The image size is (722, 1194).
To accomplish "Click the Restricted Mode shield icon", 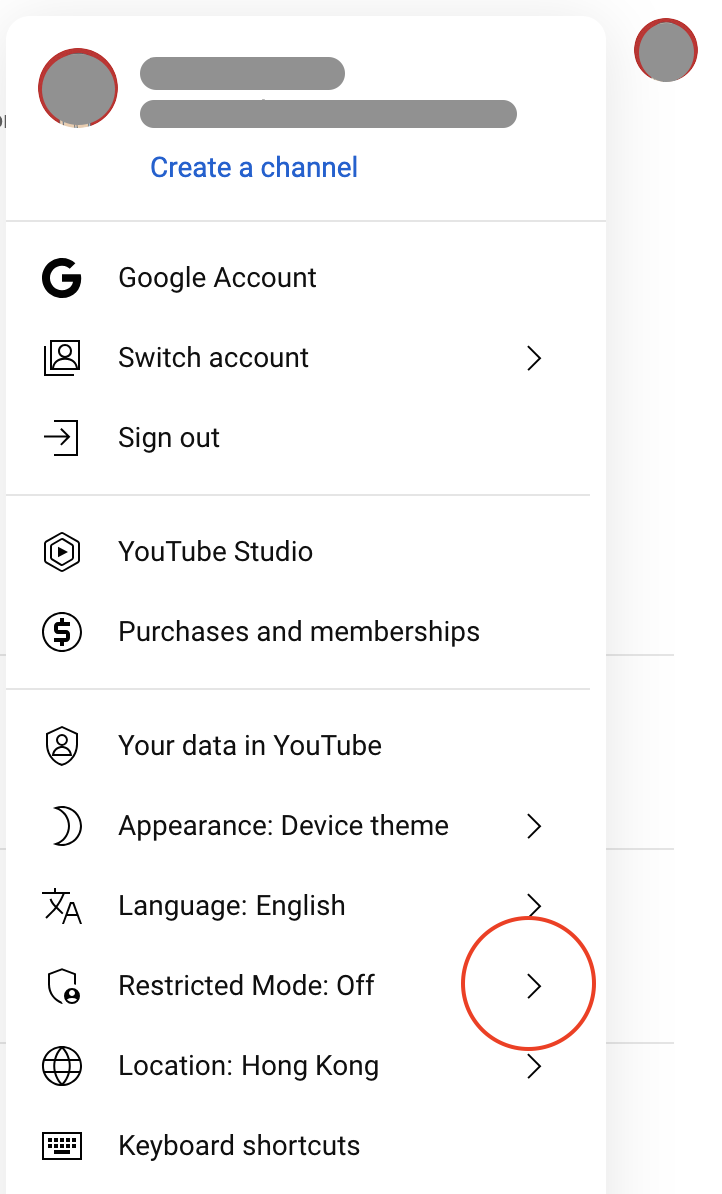I will pos(63,986).
